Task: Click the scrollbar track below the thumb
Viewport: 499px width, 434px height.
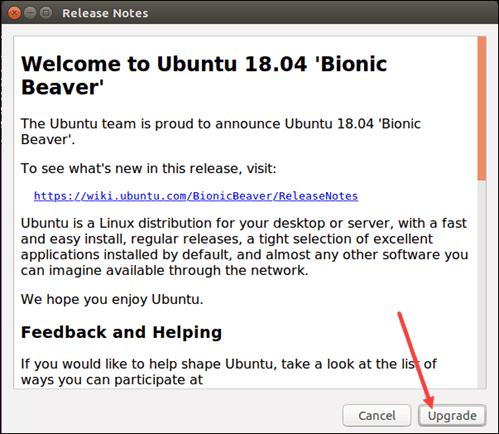Action: tap(481, 284)
